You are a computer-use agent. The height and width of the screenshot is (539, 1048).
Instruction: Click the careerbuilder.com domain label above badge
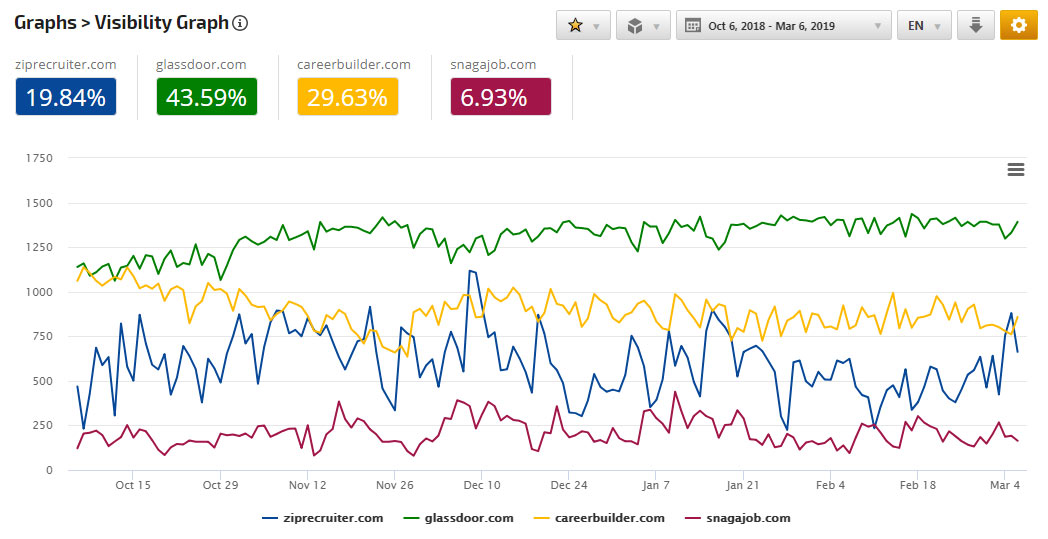[x=354, y=65]
